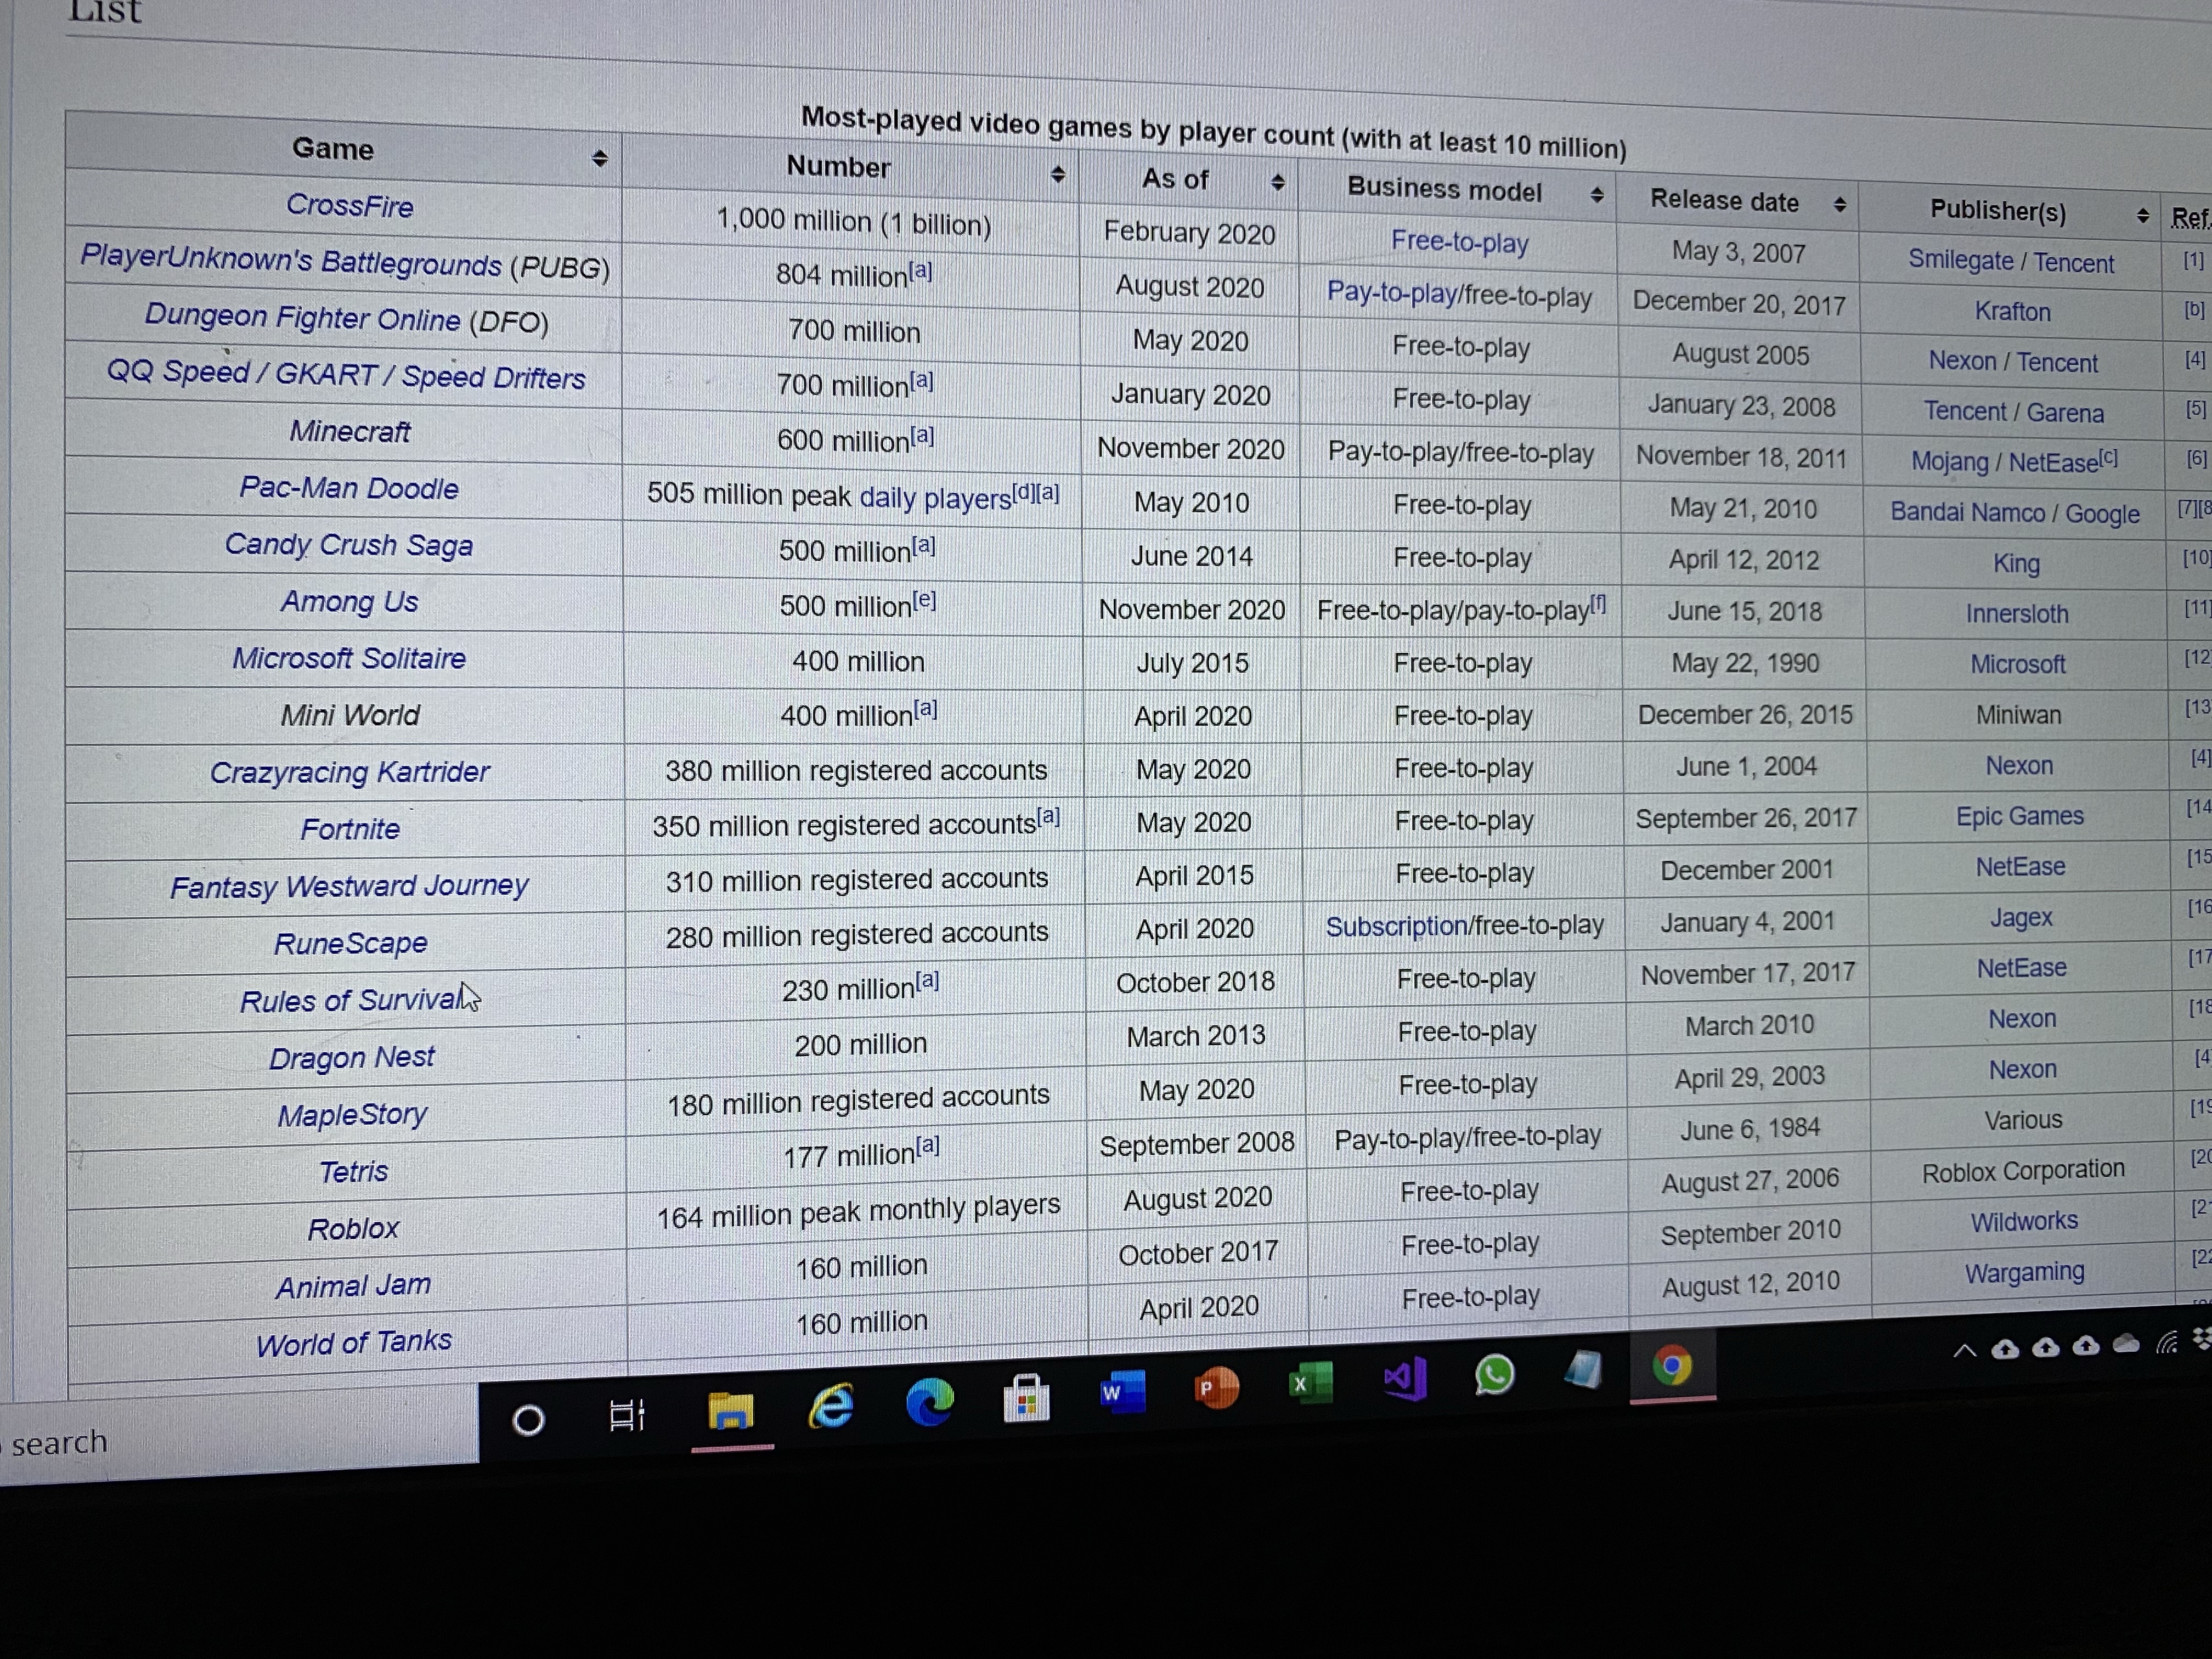
Task: Sort table by Number column arrows
Action: click(1057, 174)
